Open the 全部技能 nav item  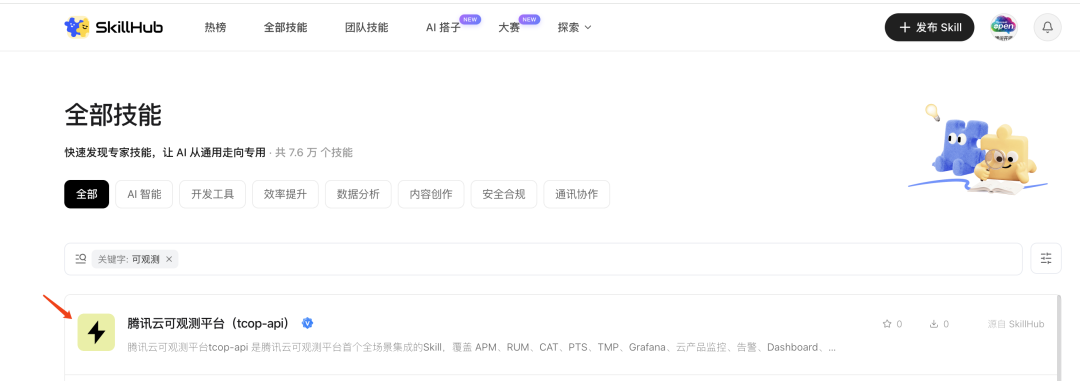285,28
